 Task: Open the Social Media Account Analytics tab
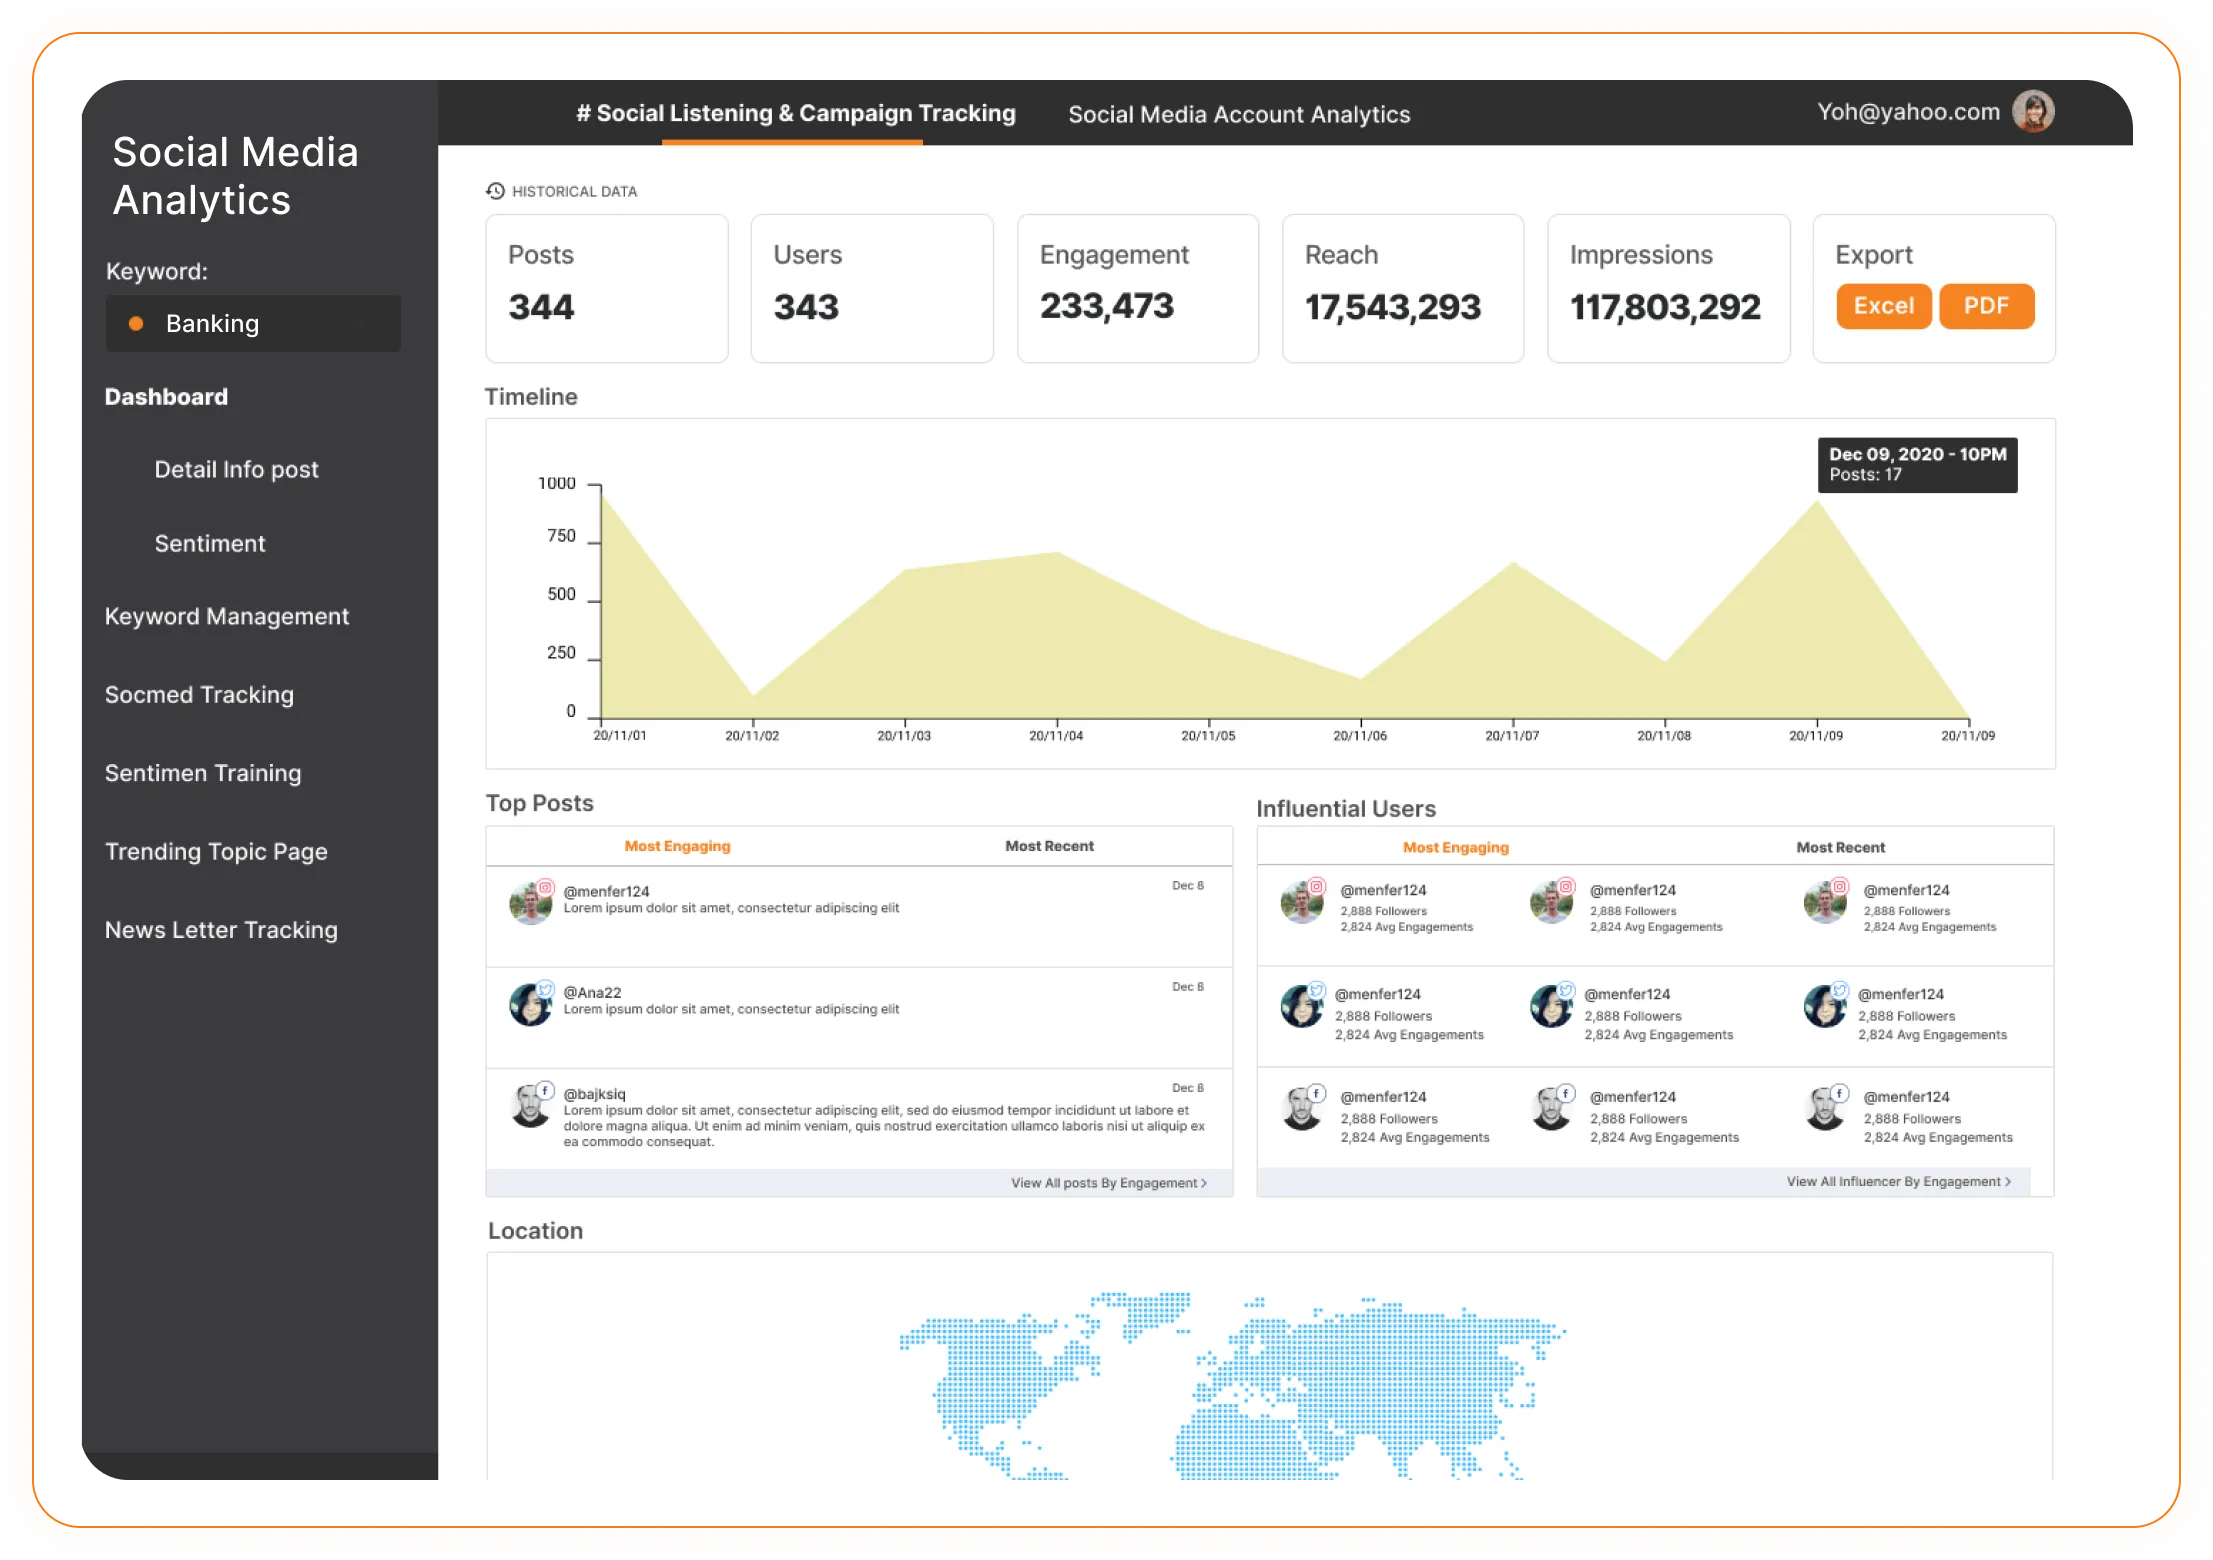point(1238,114)
